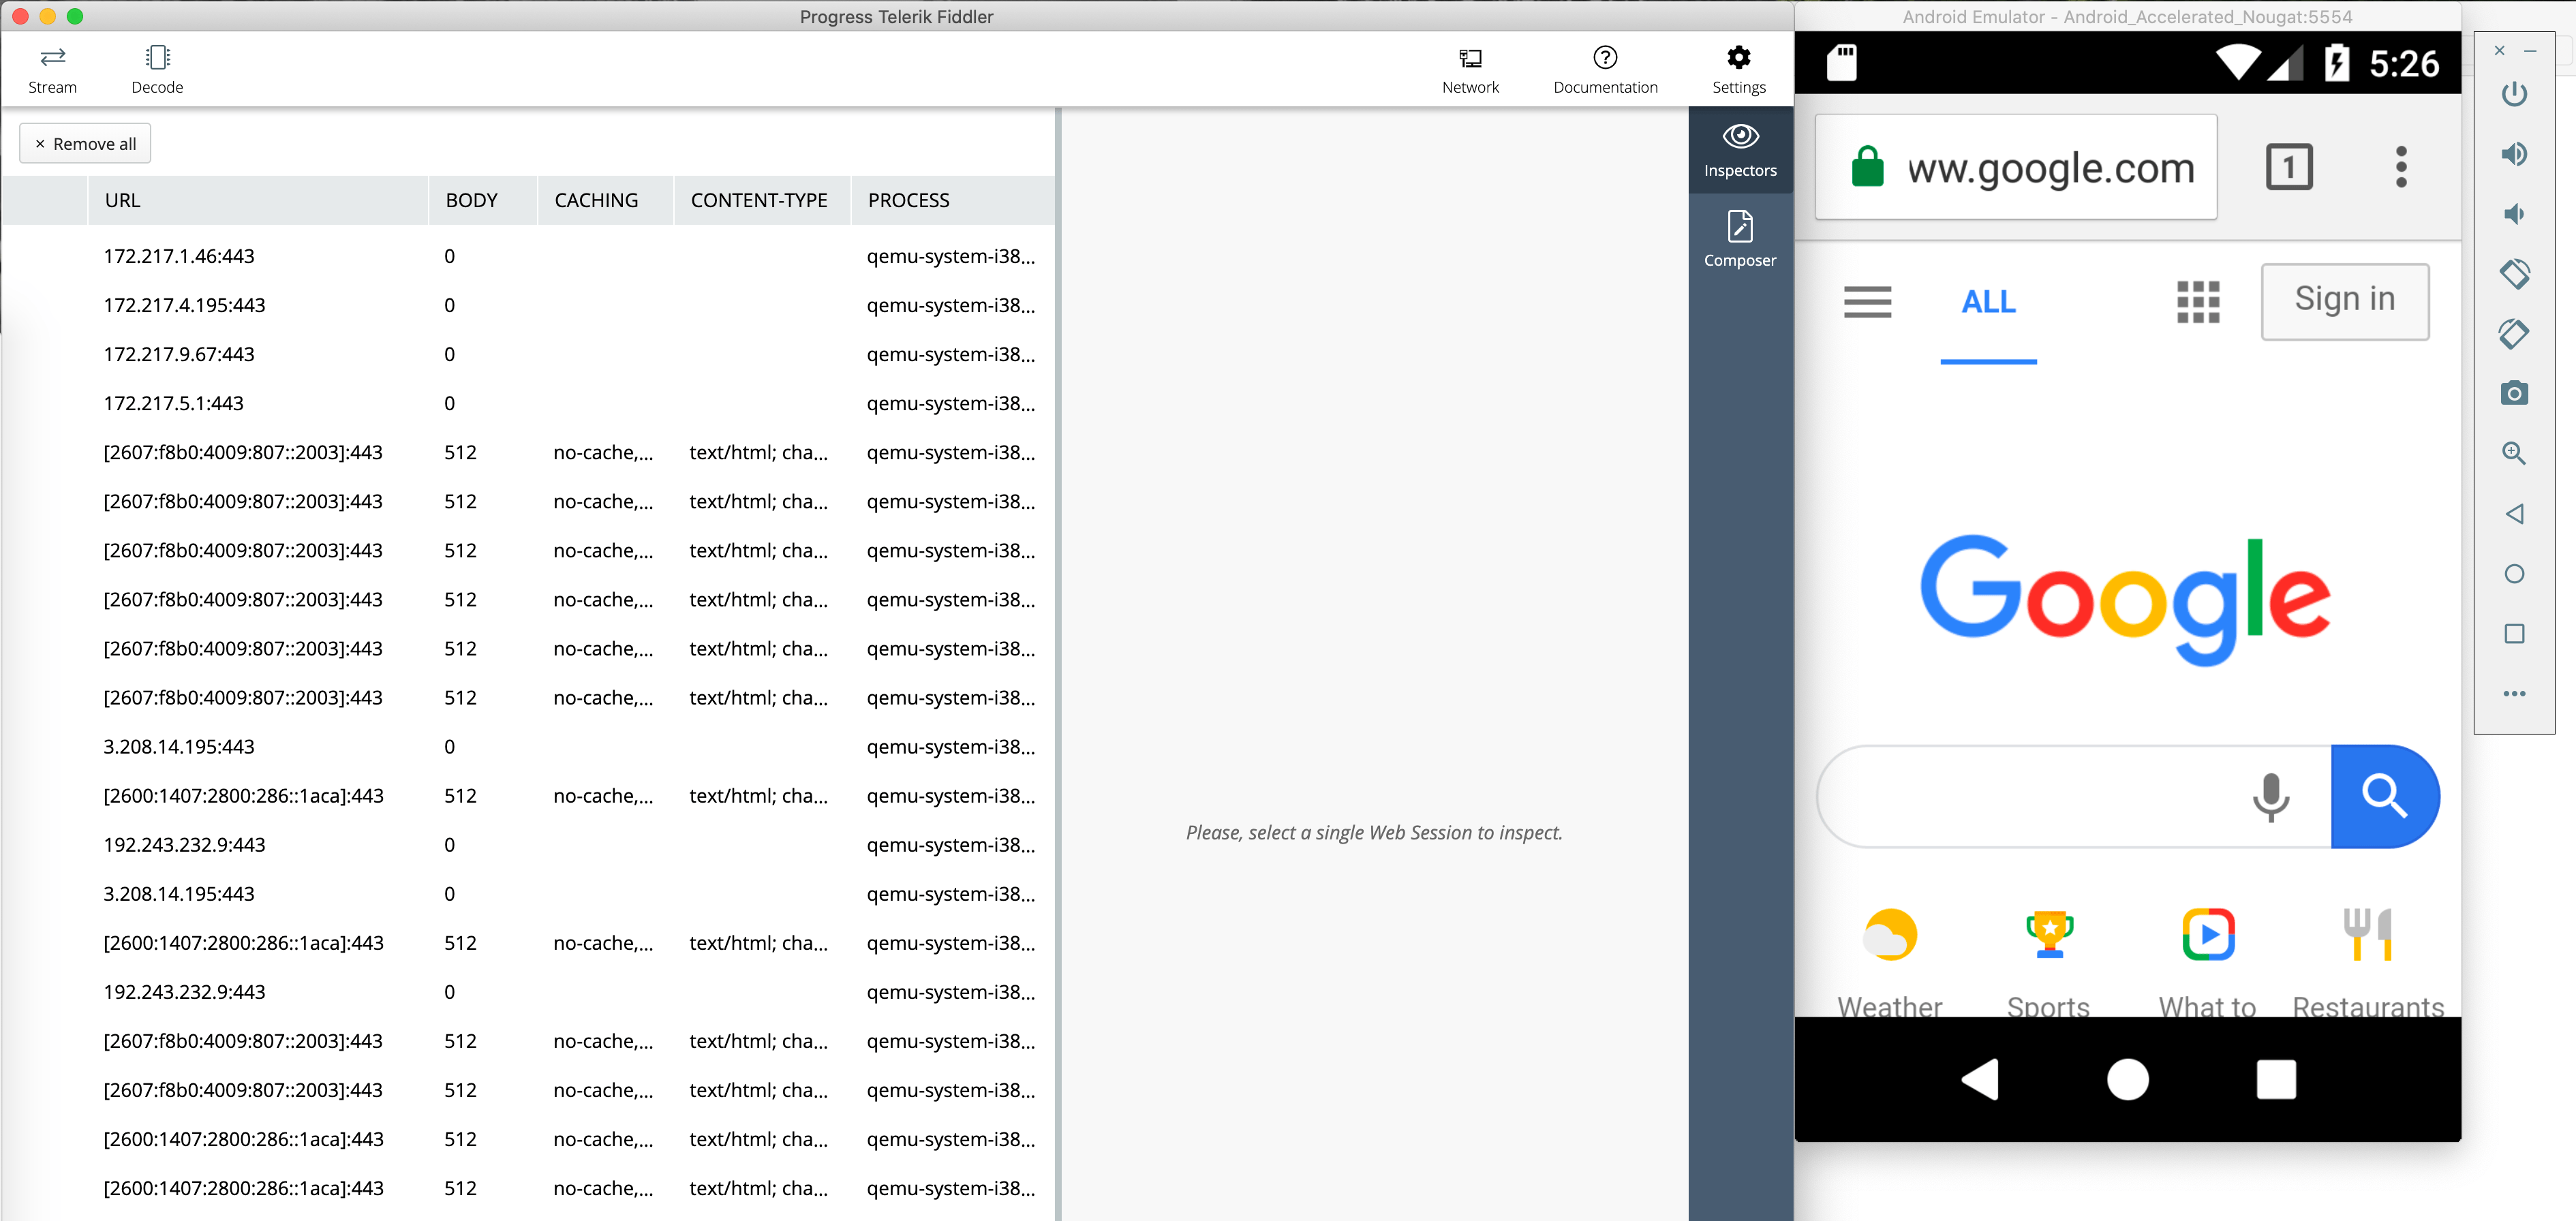Click the emulator rotate right icon
This screenshot has height=1221, width=2576.
point(2514,333)
